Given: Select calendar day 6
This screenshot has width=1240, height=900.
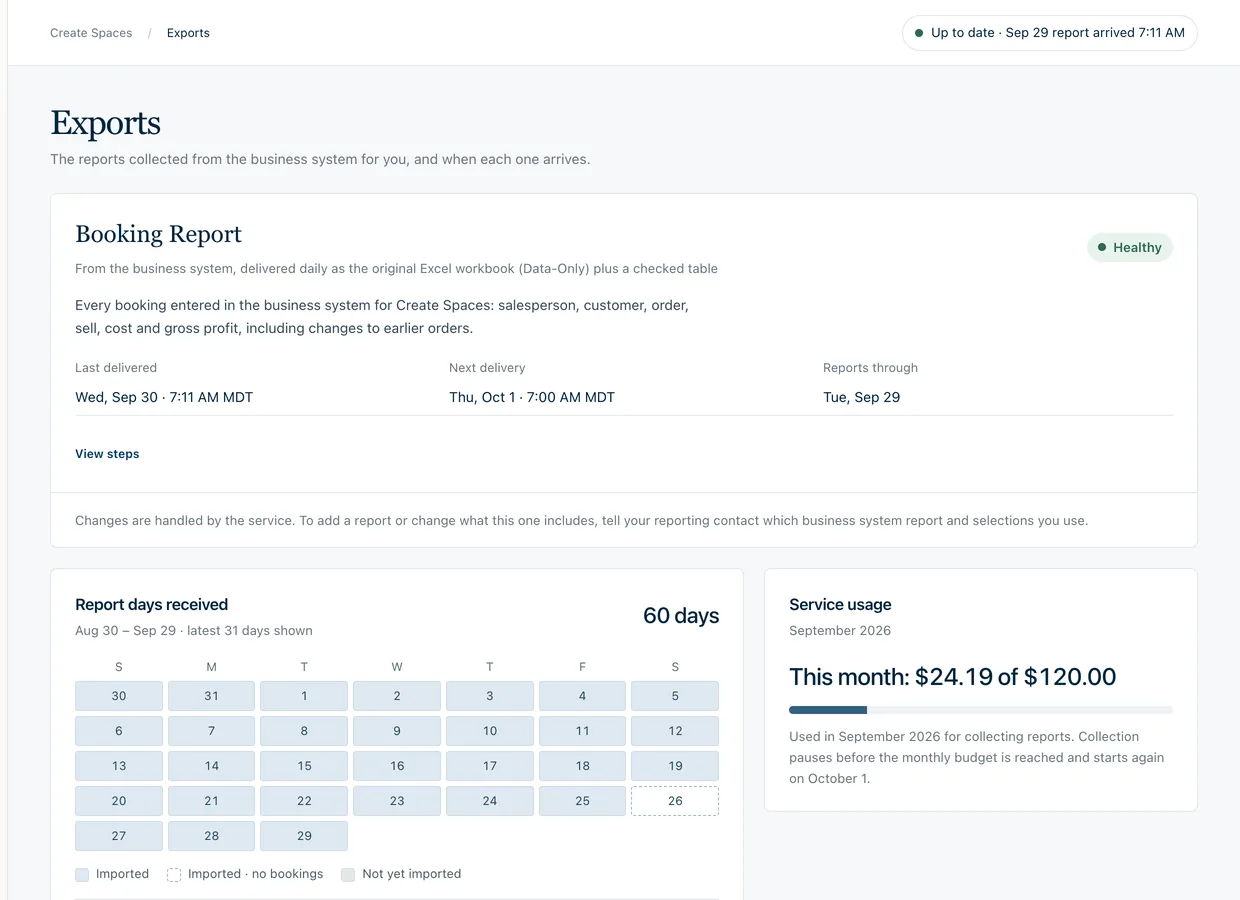Looking at the screenshot, I should pyautogui.click(x=119, y=731).
